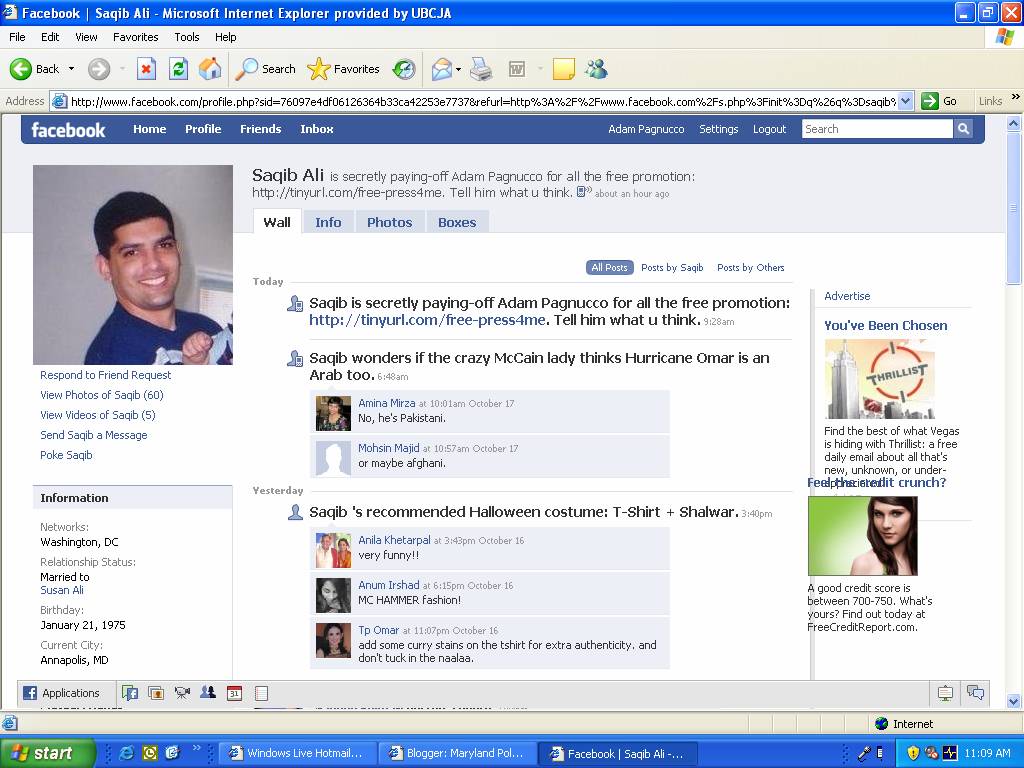This screenshot has width=1024, height=768.
Task: Open the notes icon in bottom bar
Action: click(x=261, y=693)
